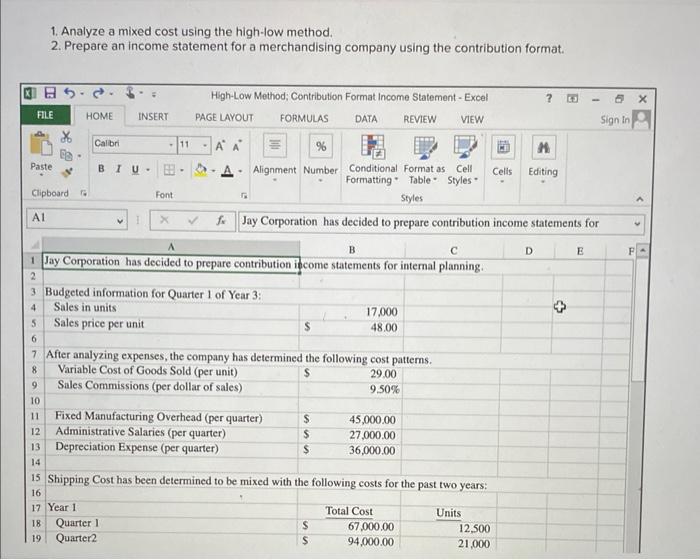This screenshot has width=700, height=560.
Task: Click the Copy icon in Clipboard group
Action: pyautogui.click(x=66, y=155)
